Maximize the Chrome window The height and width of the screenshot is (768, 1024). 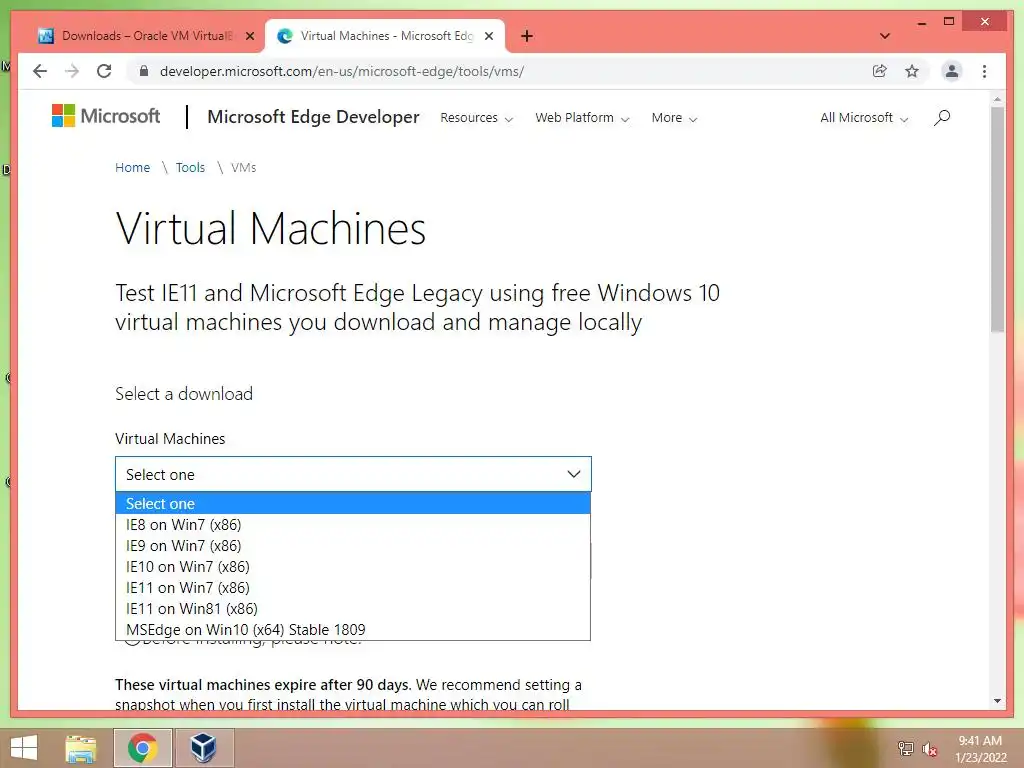point(949,22)
